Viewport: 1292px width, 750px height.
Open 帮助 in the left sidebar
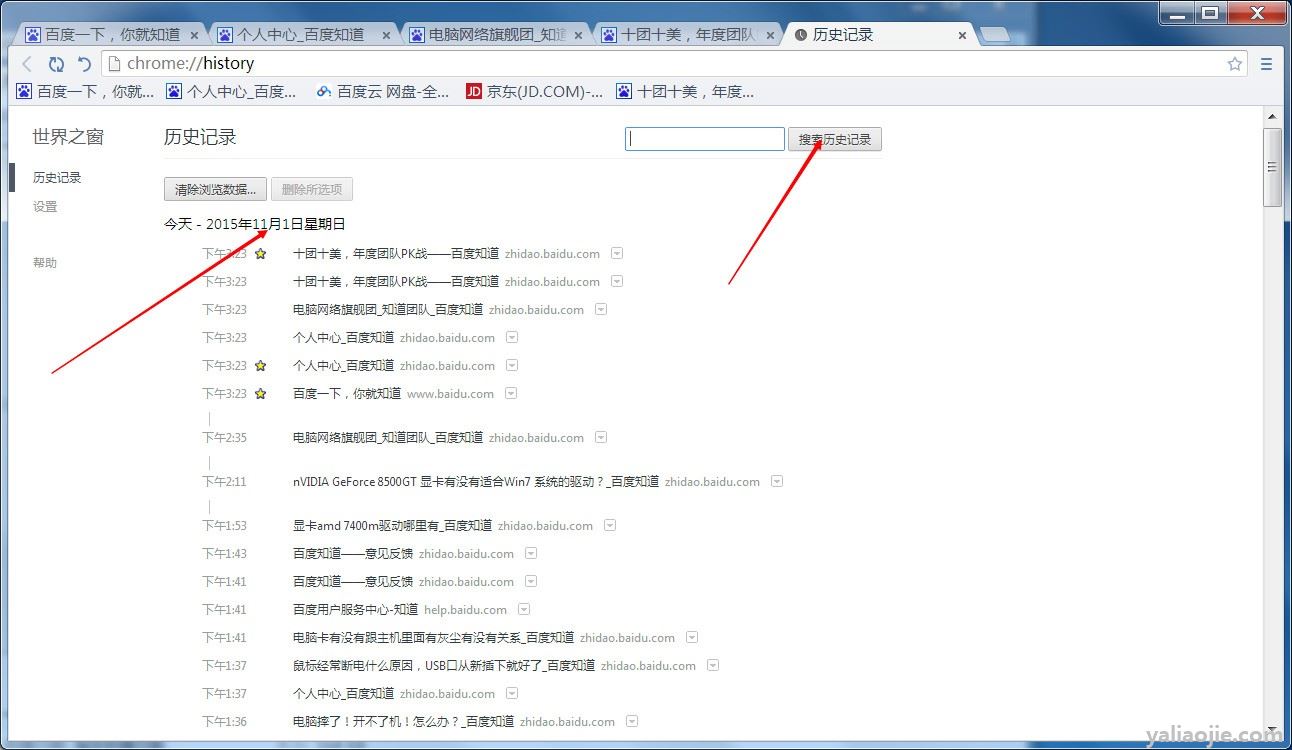point(45,263)
